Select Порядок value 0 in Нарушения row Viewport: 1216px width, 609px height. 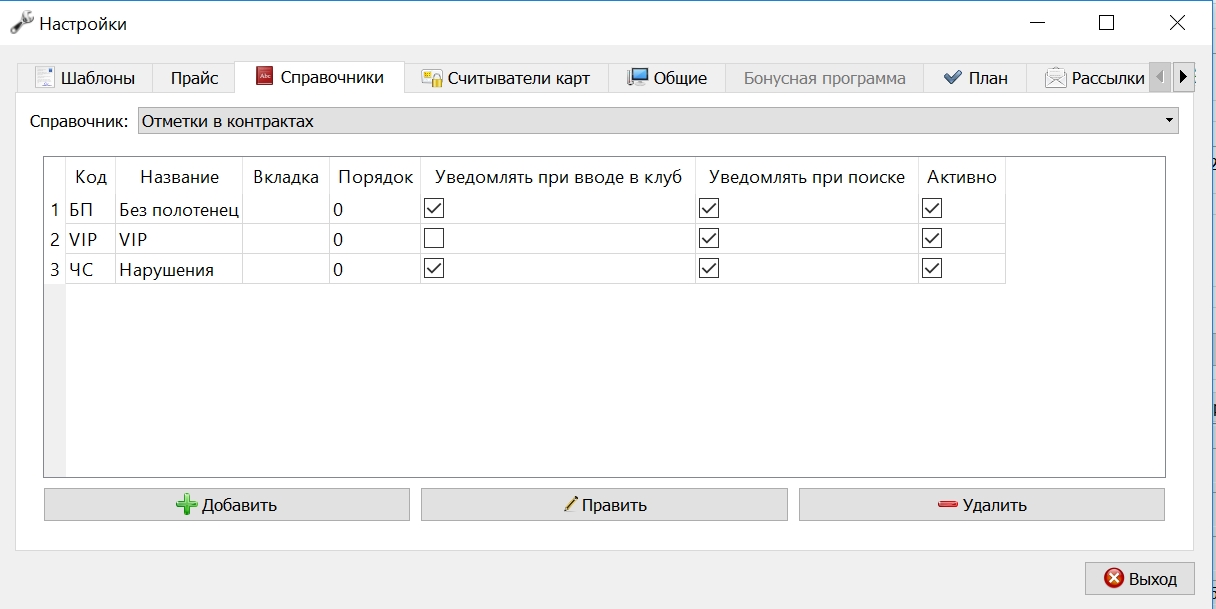[375, 269]
